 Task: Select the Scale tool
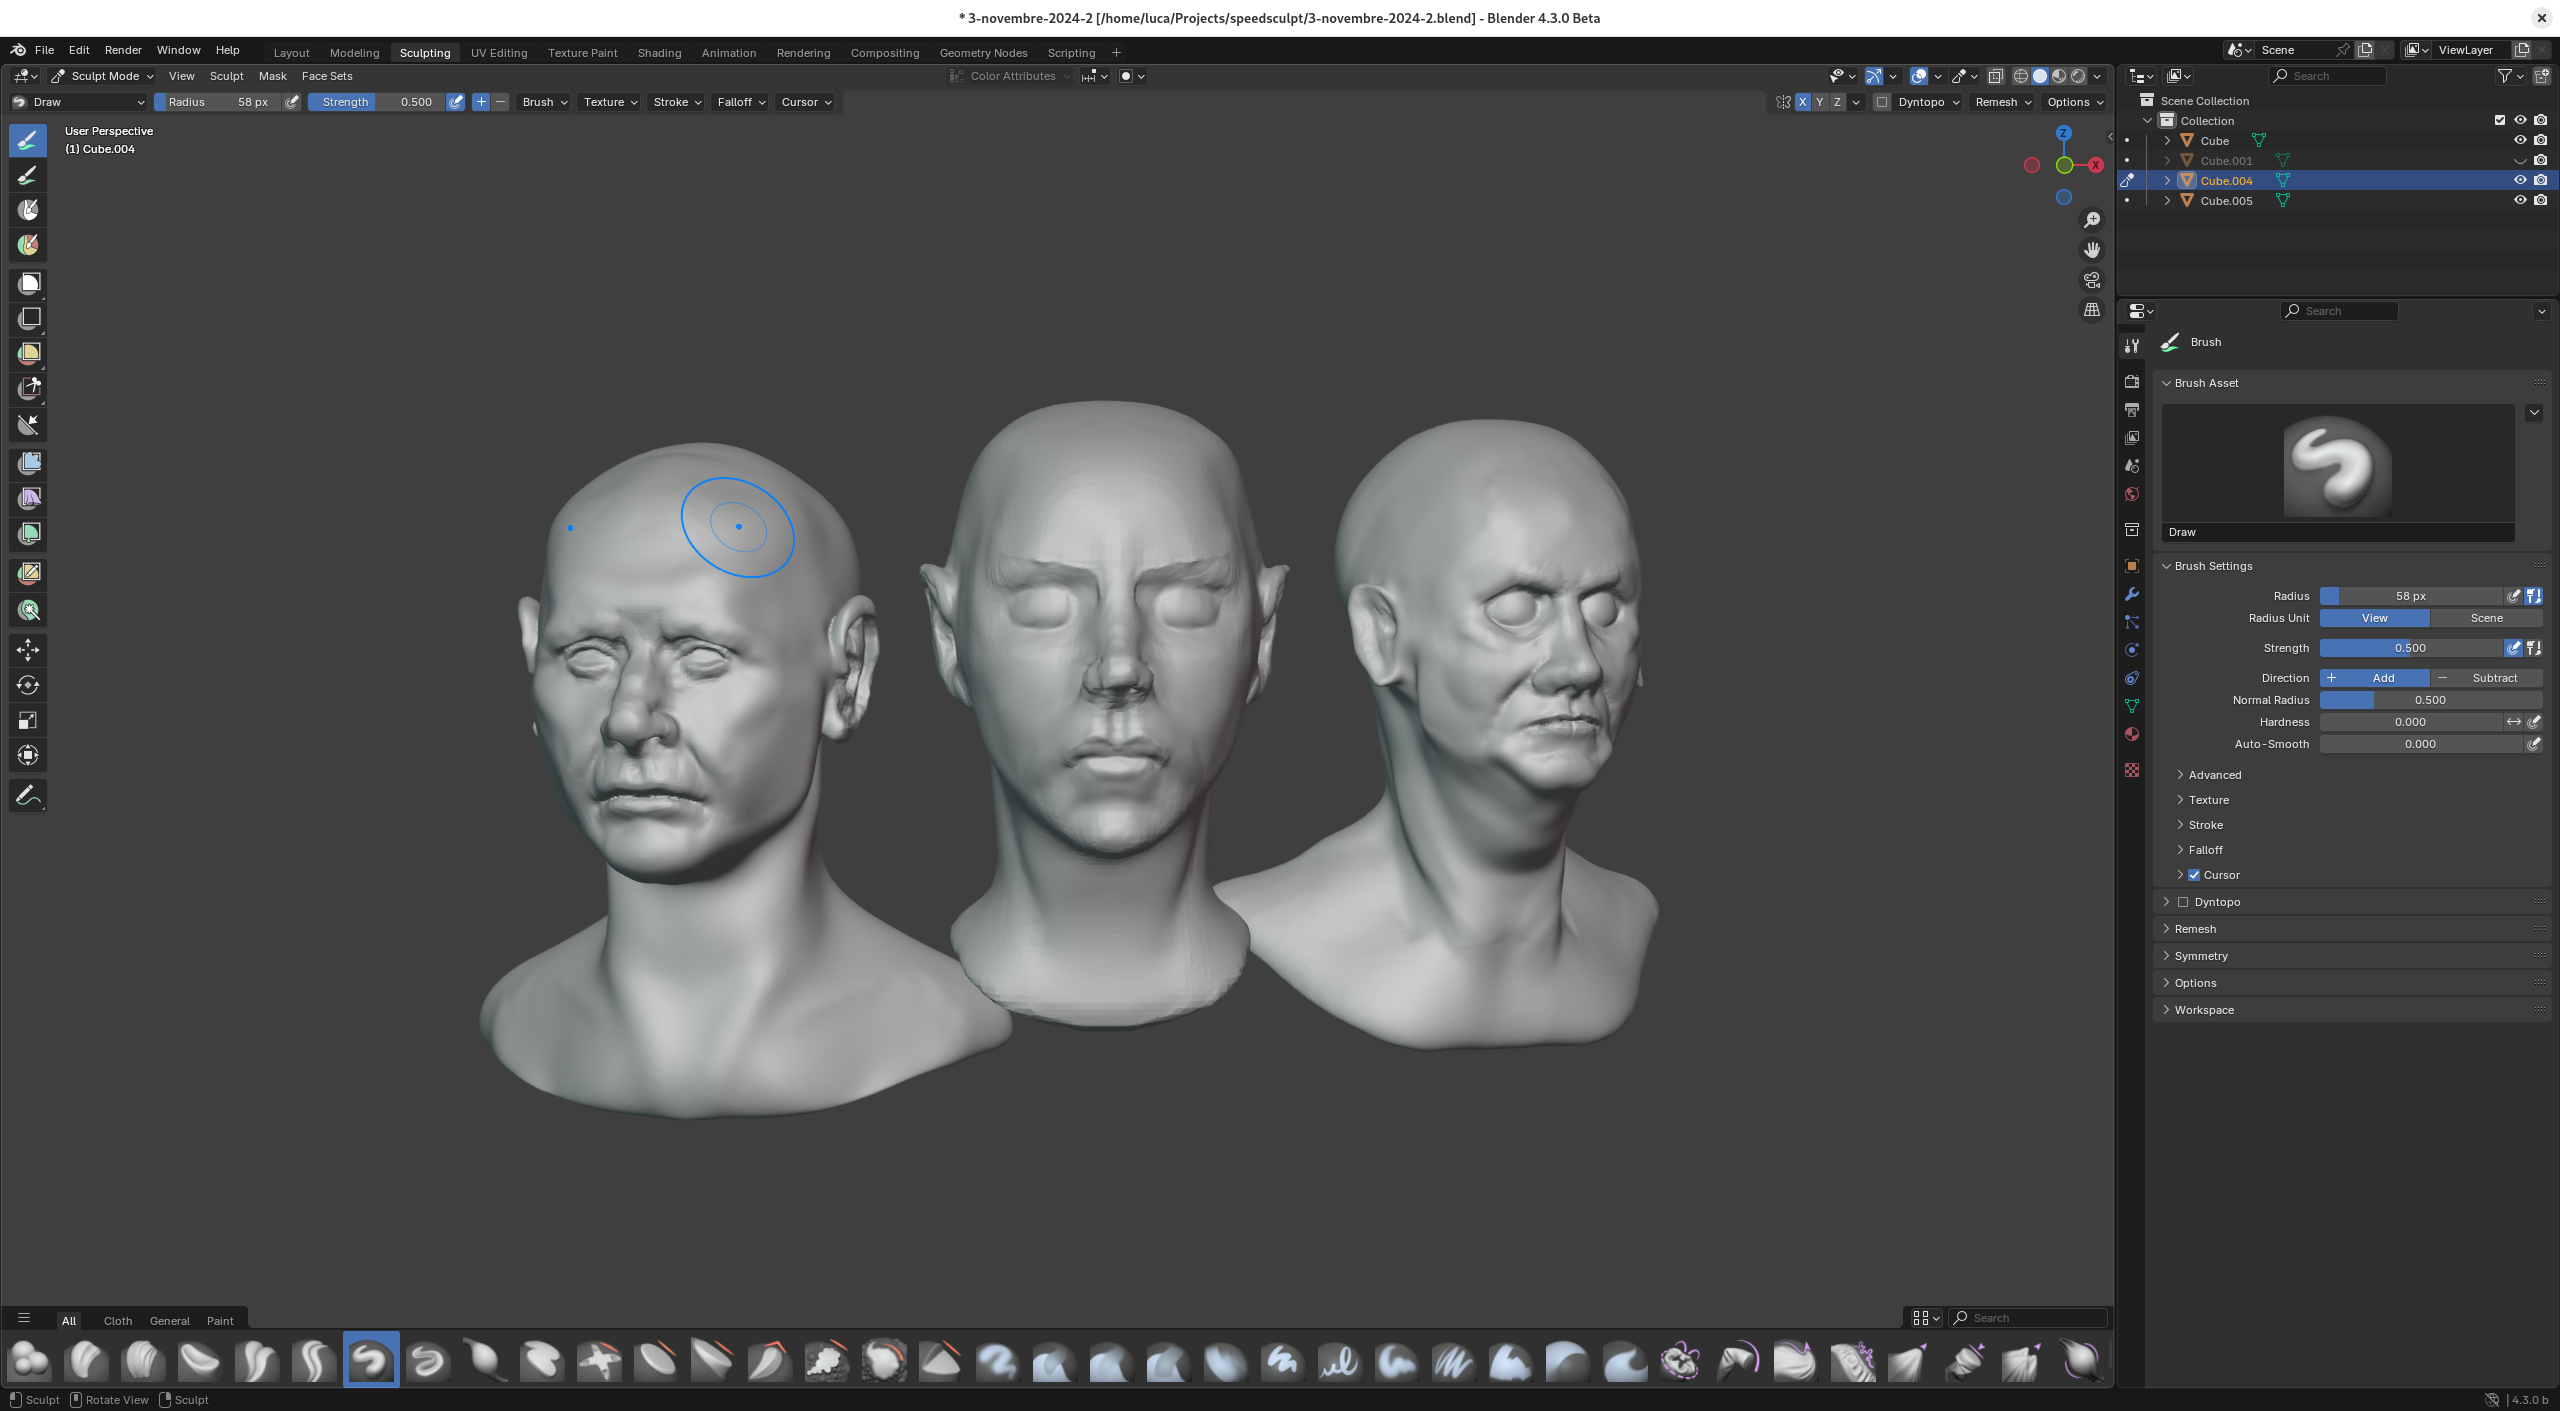coord(28,720)
